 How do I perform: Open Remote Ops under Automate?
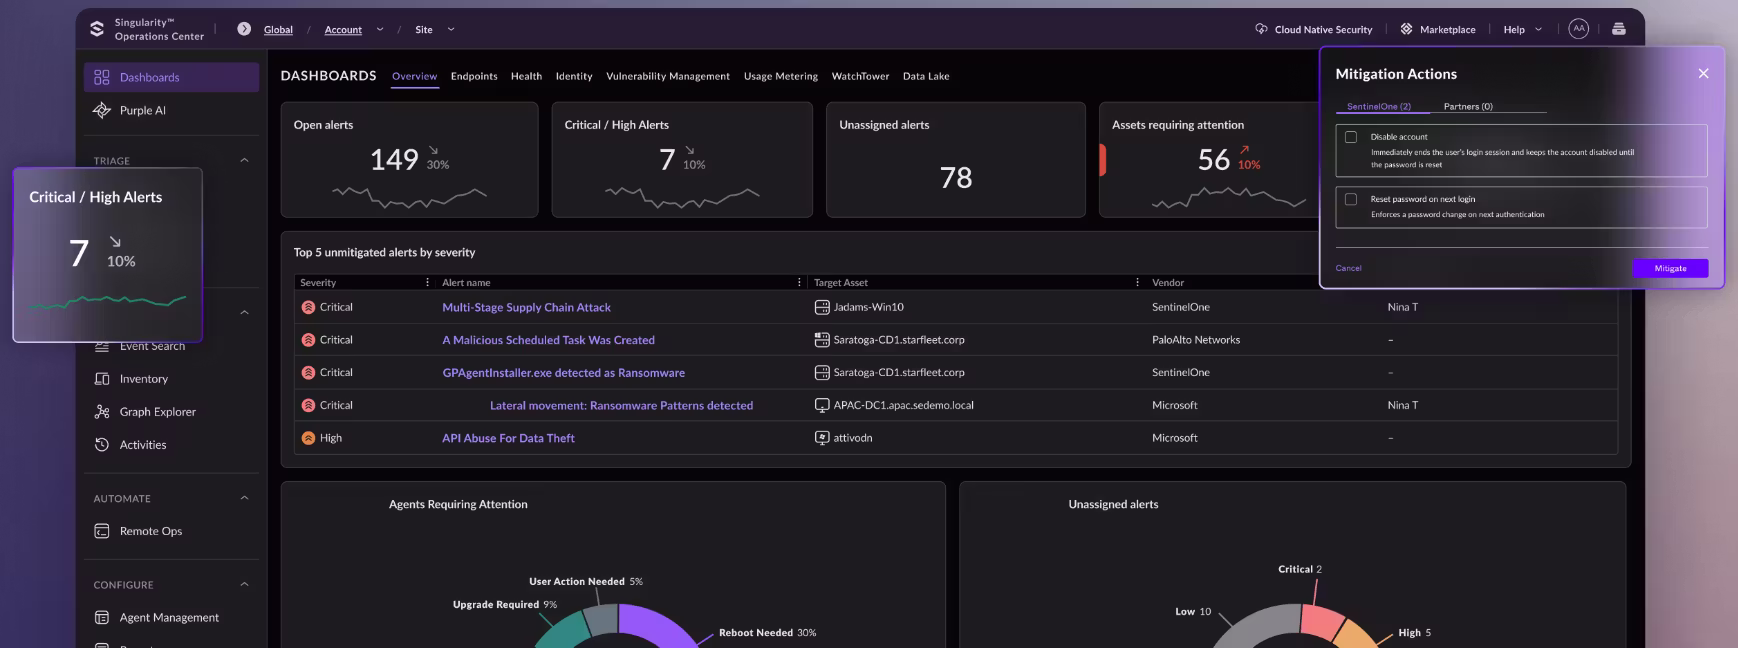(151, 531)
